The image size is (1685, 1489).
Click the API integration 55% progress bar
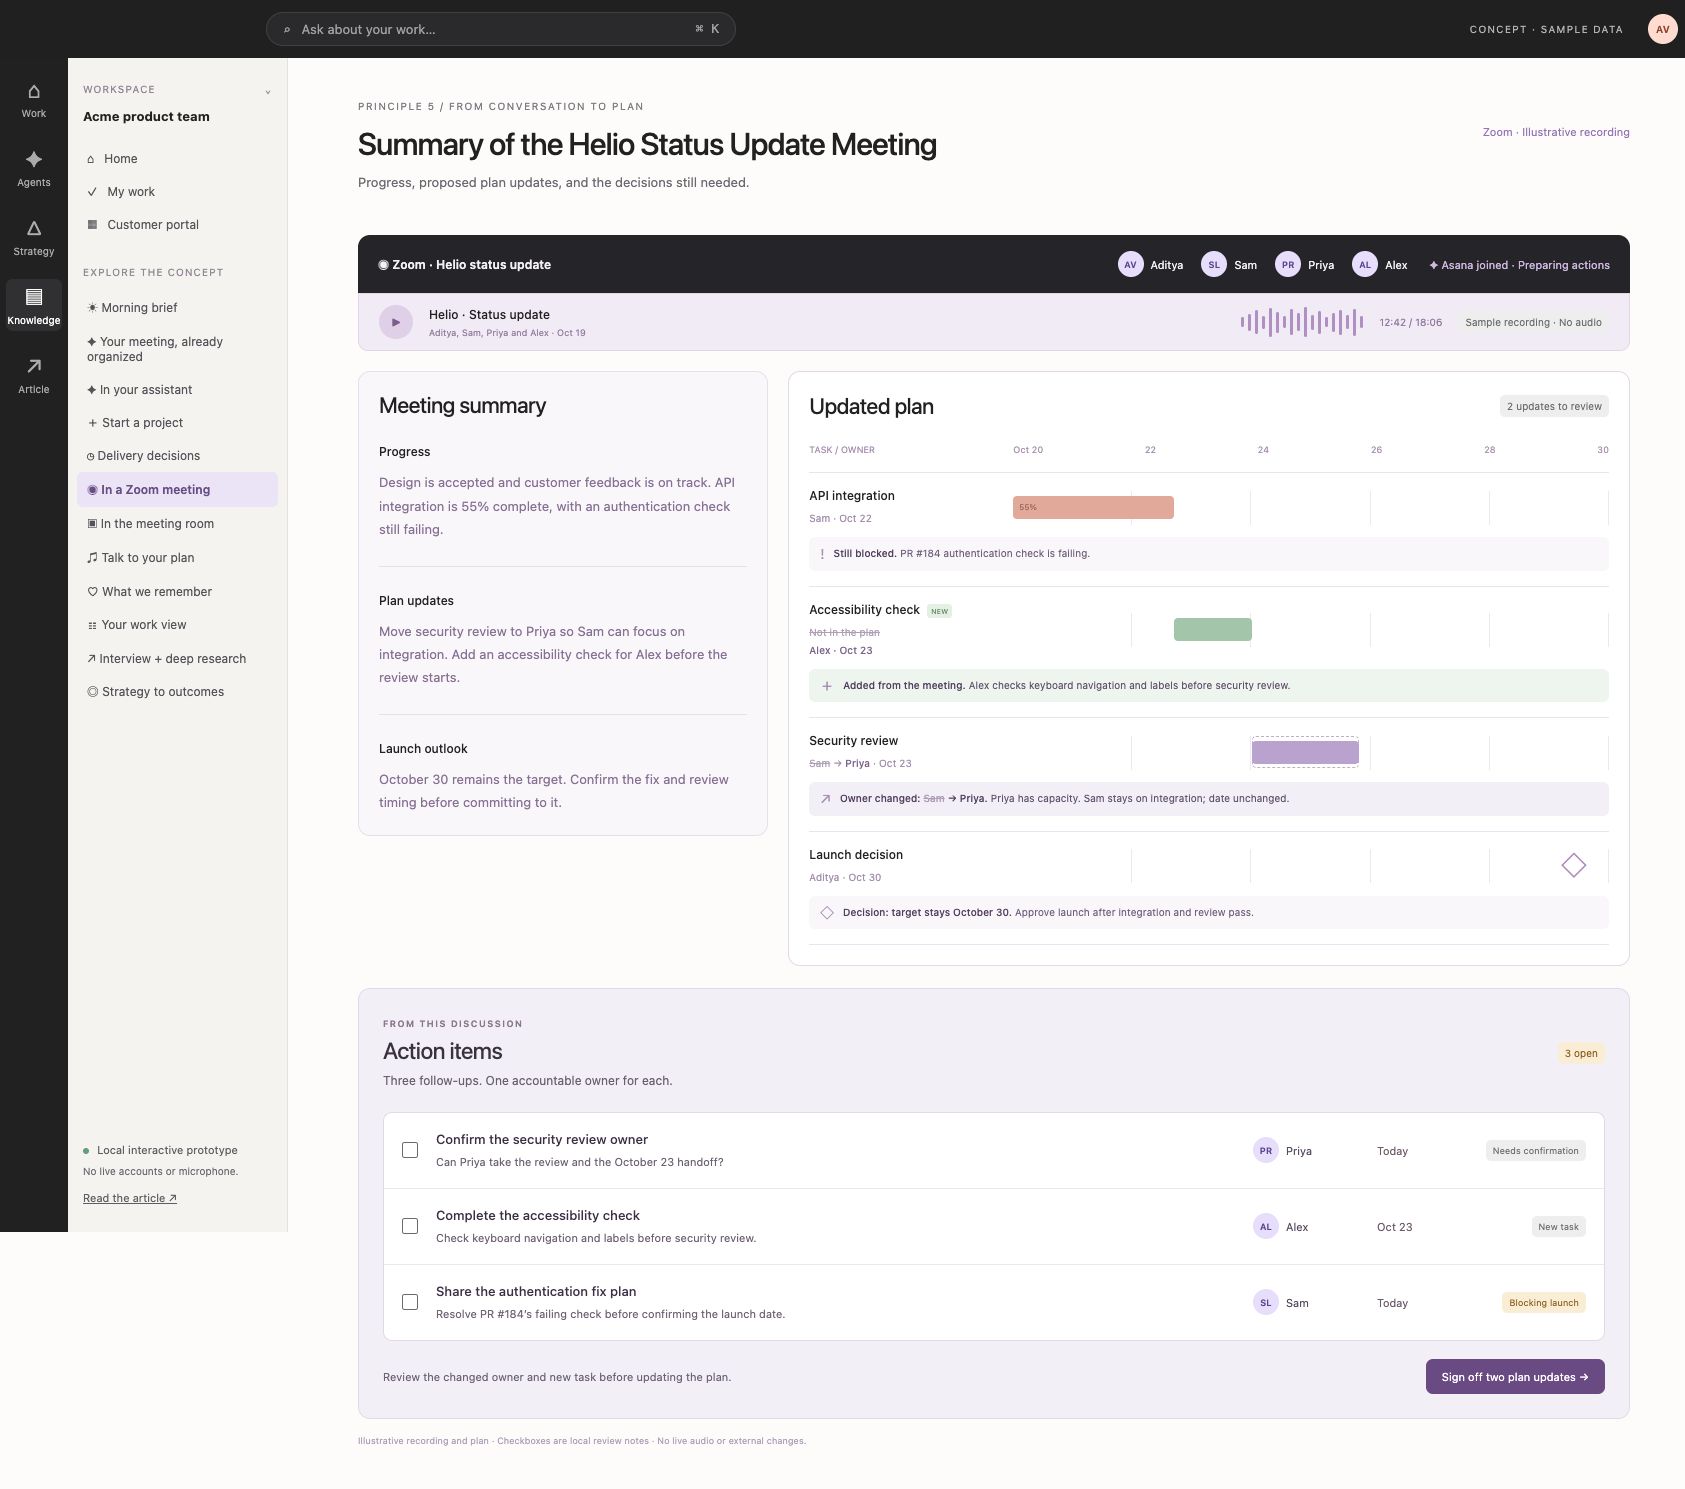point(1093,507)
